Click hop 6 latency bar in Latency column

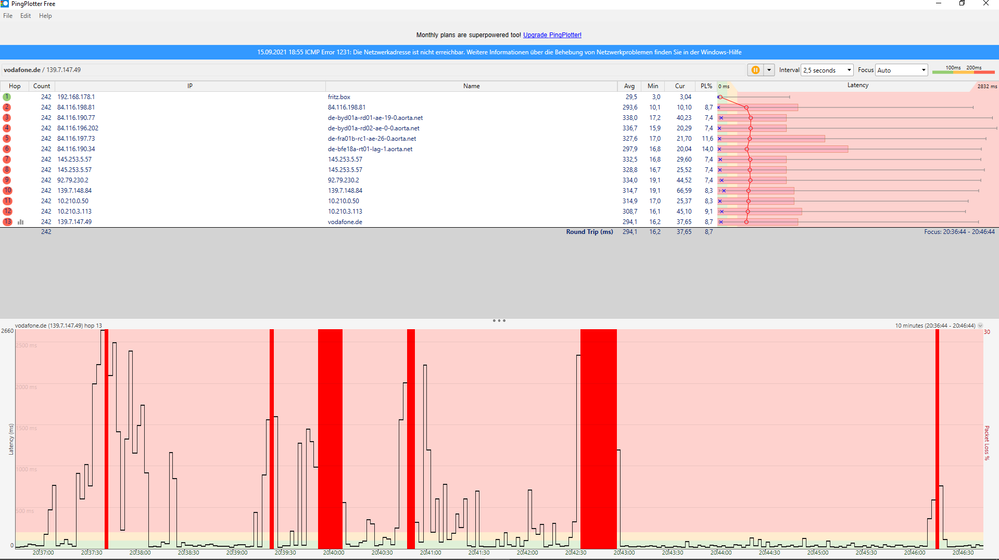click(x=783, y=149)
